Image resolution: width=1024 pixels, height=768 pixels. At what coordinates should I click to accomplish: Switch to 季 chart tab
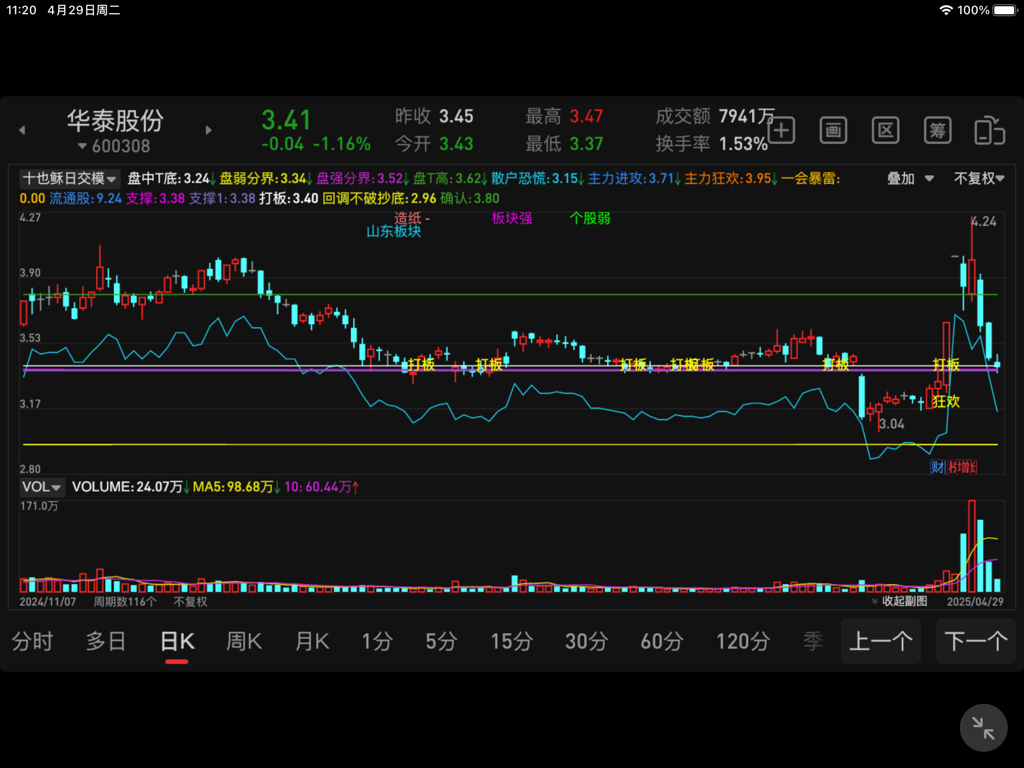pyautogui.click(x=813, y=641)
